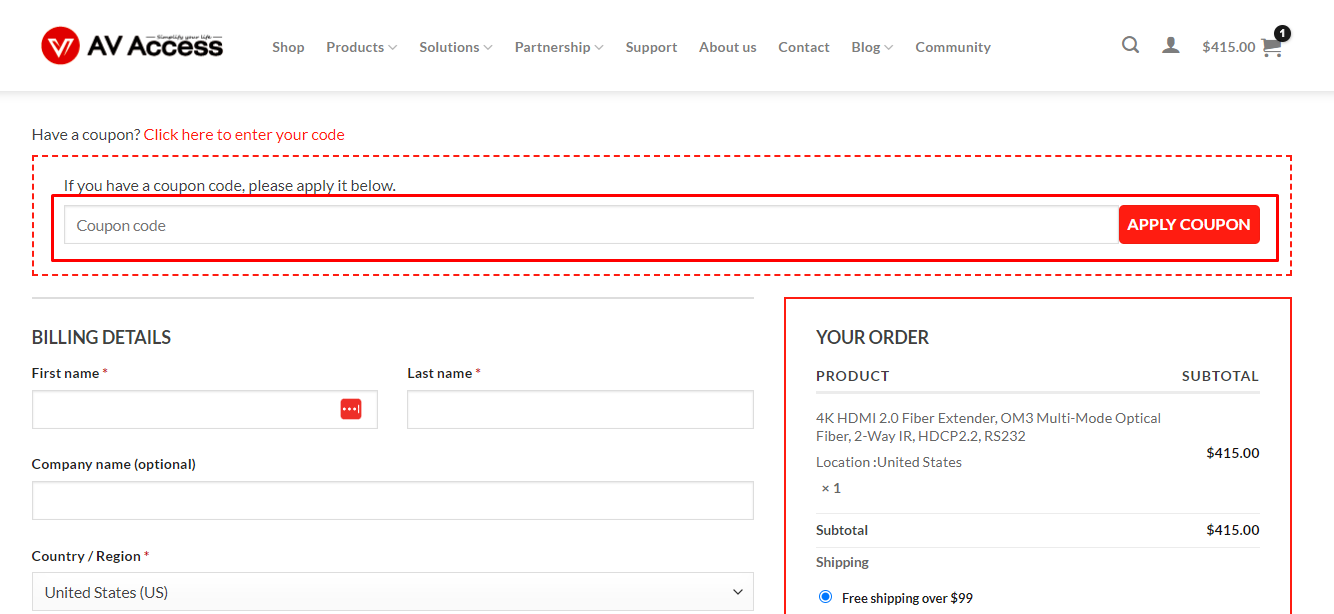Open the search magnifier icon
The image size is (1334, 614).
tap(1130, 45)
